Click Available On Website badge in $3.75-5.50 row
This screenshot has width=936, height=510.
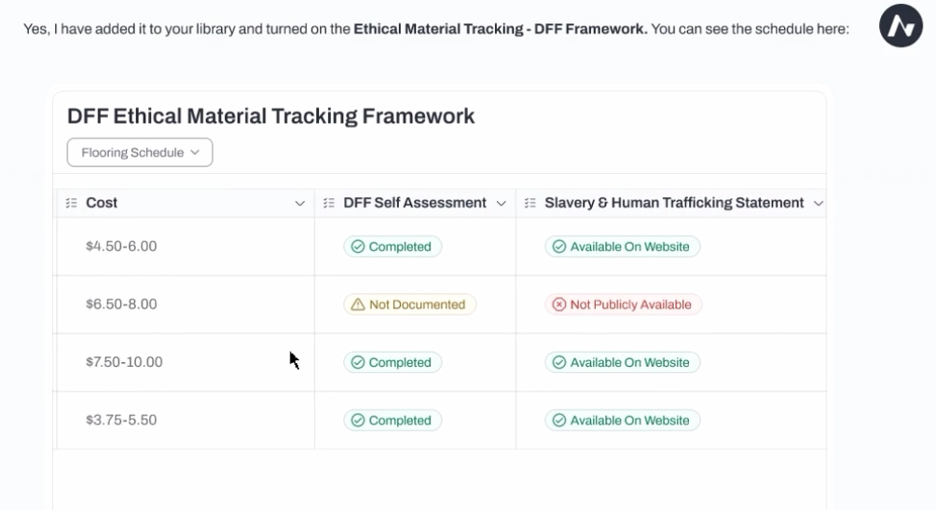tap(622, 420)
